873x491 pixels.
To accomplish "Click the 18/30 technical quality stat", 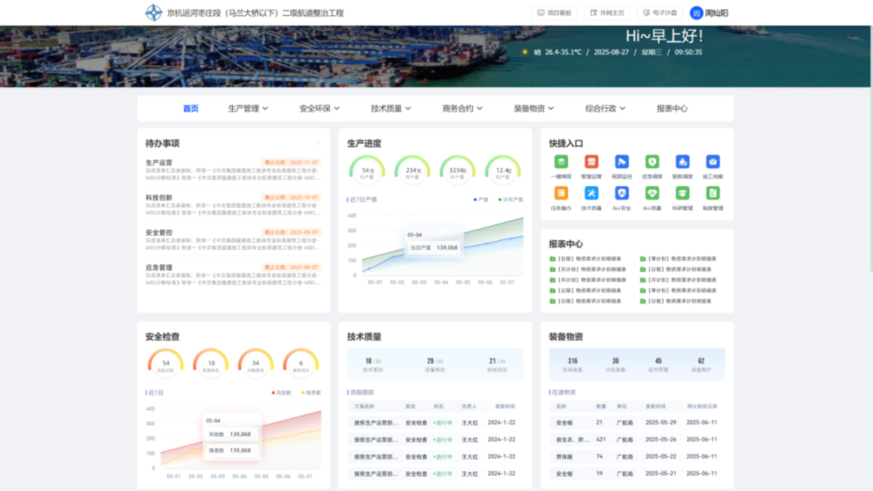I will [x=373, y=365].
